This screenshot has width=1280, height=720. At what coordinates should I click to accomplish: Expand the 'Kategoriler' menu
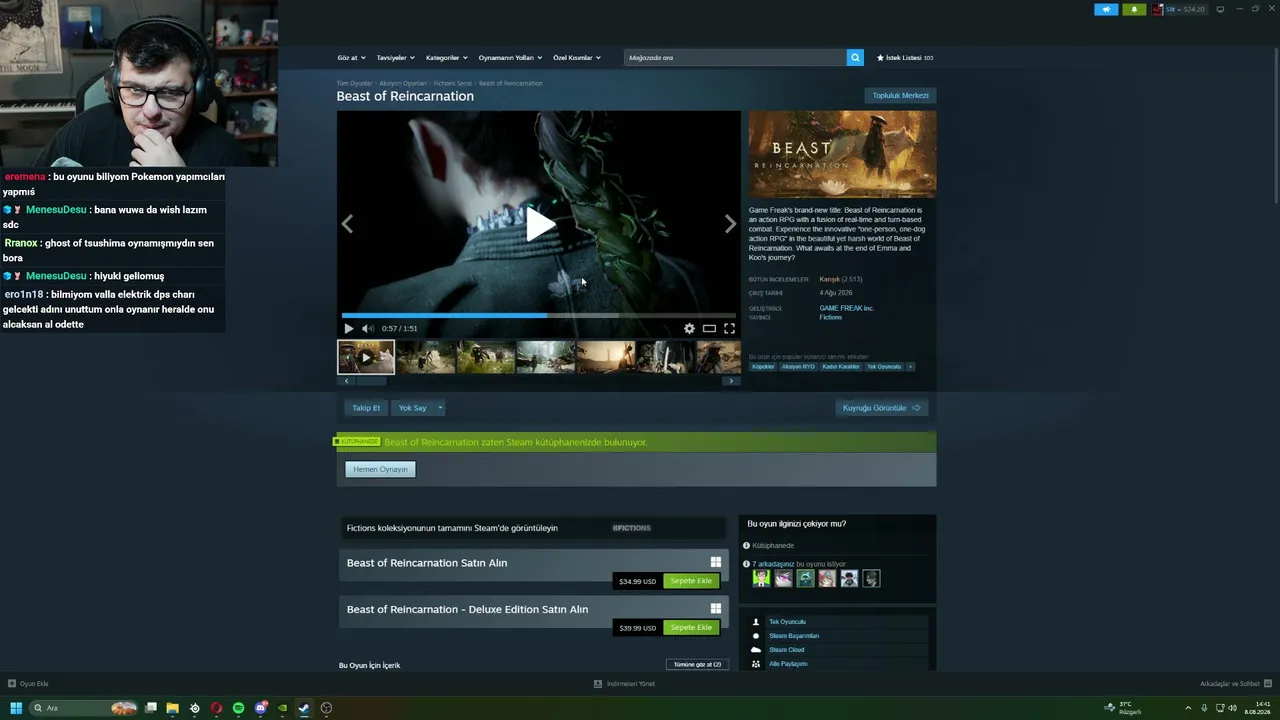(446, 58)
